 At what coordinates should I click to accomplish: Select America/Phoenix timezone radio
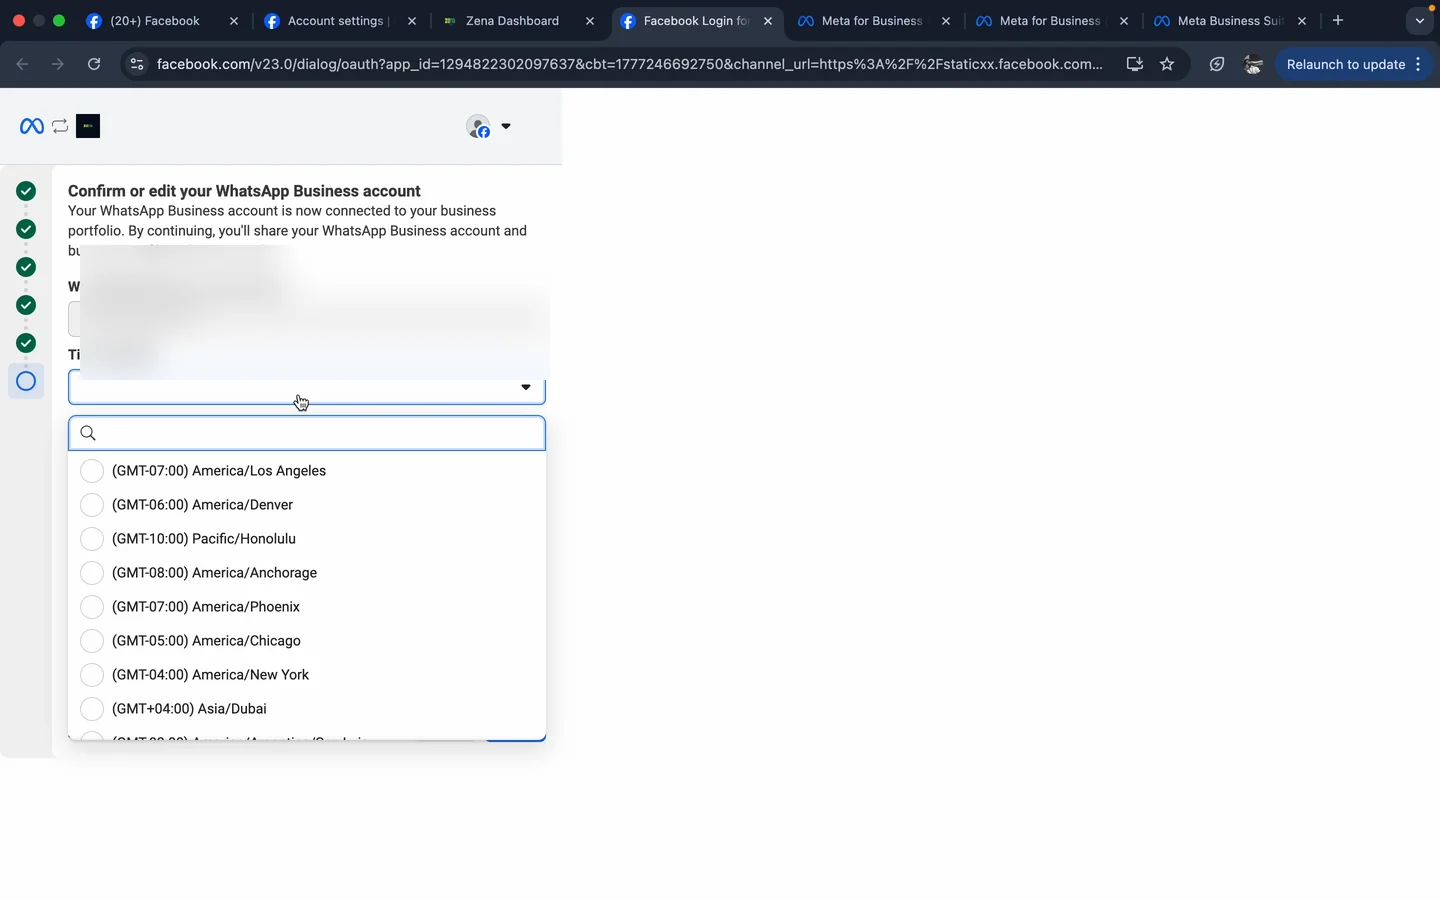tap(92, 607)
